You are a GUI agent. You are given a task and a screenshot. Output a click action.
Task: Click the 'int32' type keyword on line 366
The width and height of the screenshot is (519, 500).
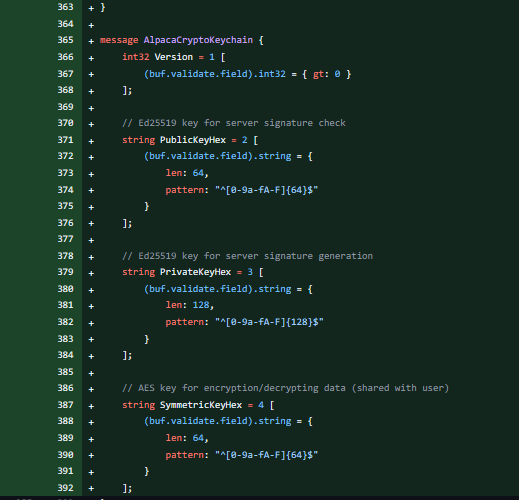(136, 57)
